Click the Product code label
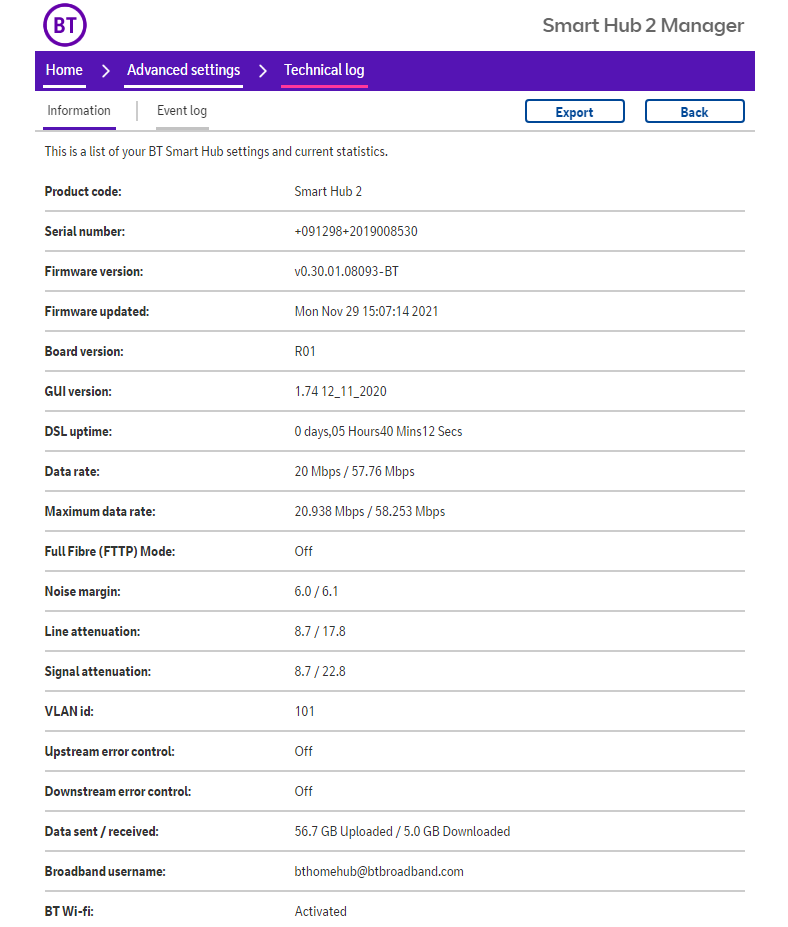This screenshot has width=788, height=927. (x=83, y=192)
